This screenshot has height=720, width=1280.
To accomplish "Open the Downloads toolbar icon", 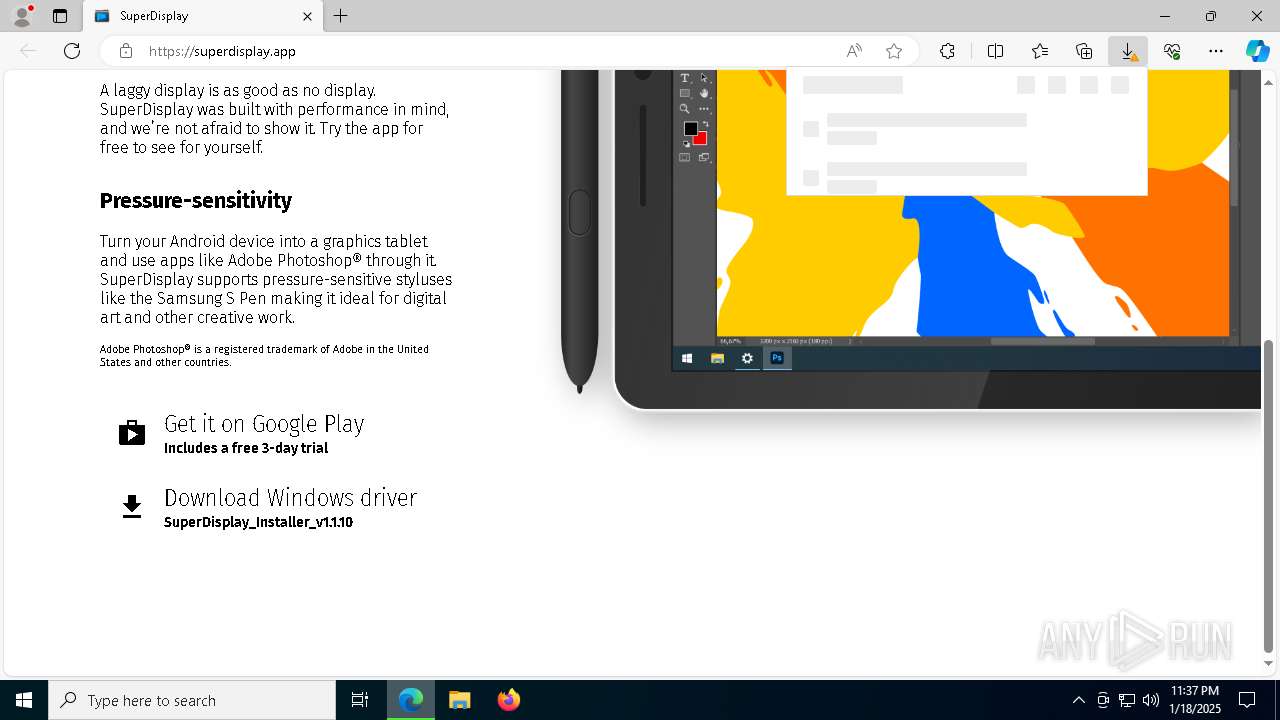I will click(1128, 51).
